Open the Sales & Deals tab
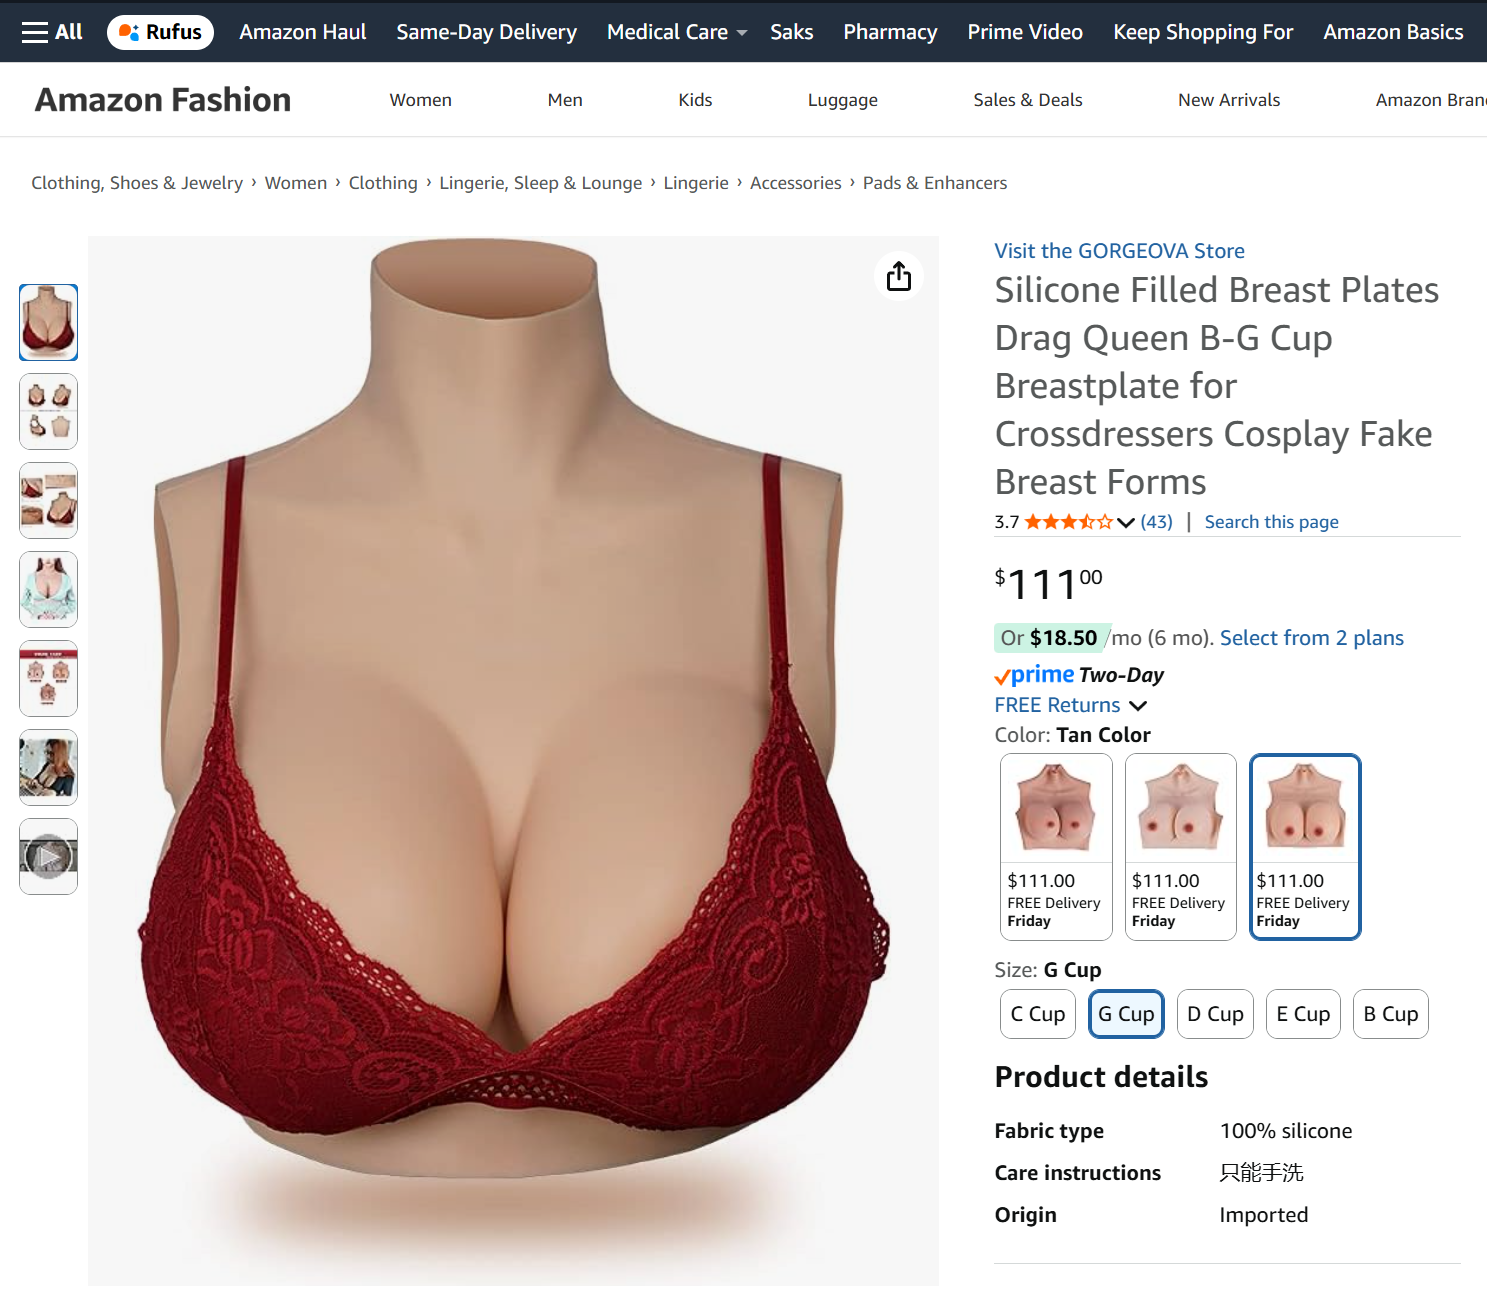The width and height of the screenshot is (1487, 1292). (x=1028, y=100)
